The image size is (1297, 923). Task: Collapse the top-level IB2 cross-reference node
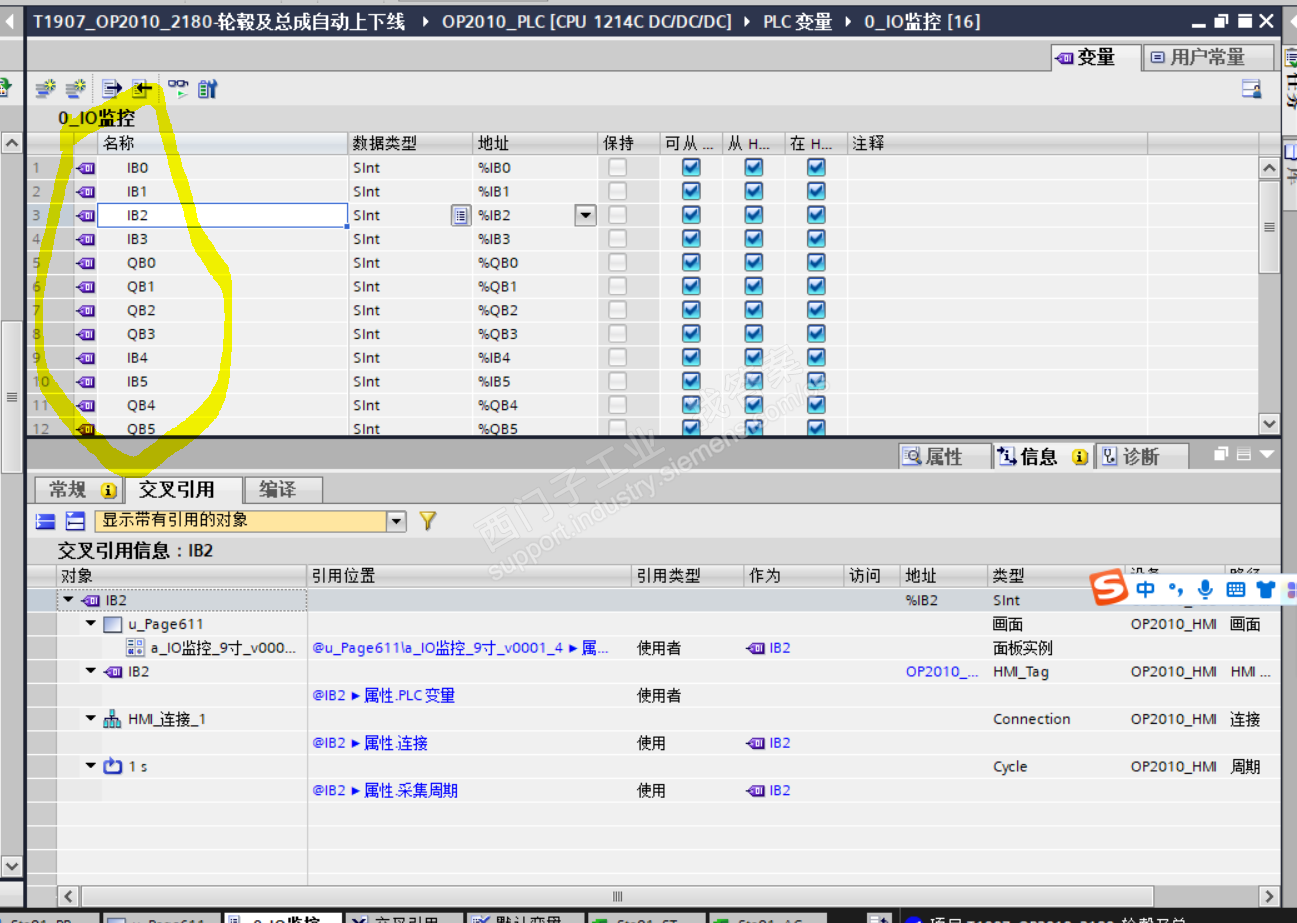coord(68,600)
